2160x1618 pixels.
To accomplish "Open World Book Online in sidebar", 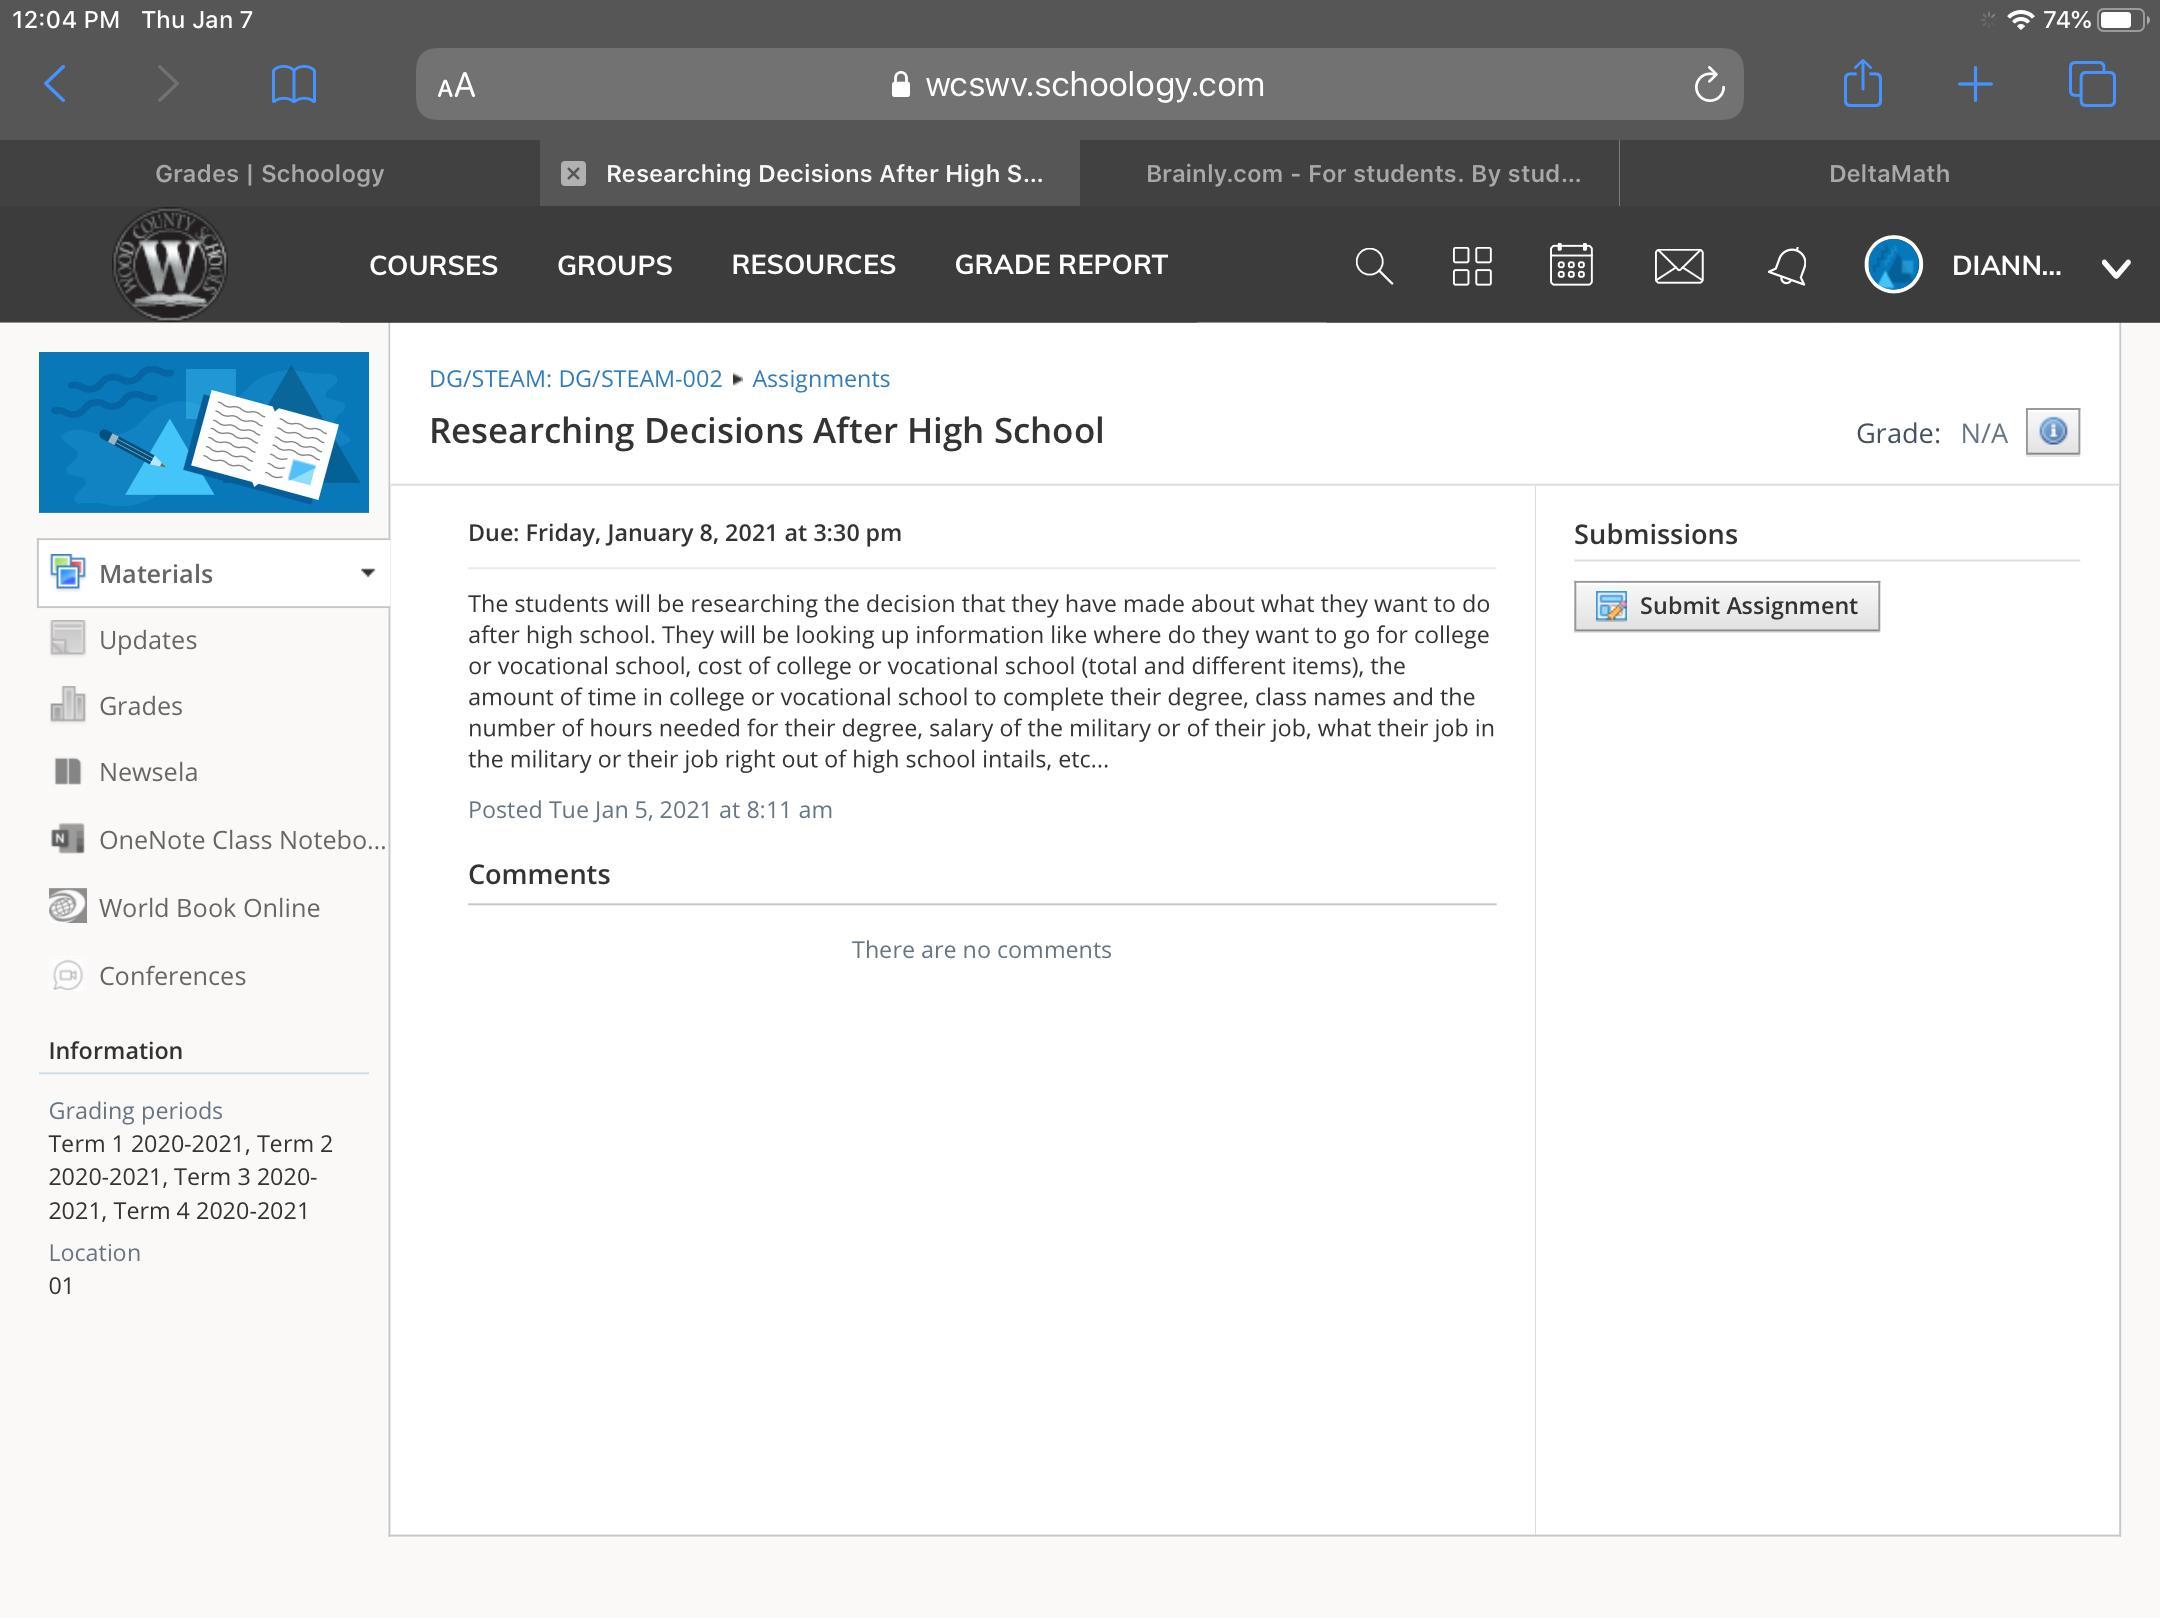I will pyautogui.click(x=209, y=908).
